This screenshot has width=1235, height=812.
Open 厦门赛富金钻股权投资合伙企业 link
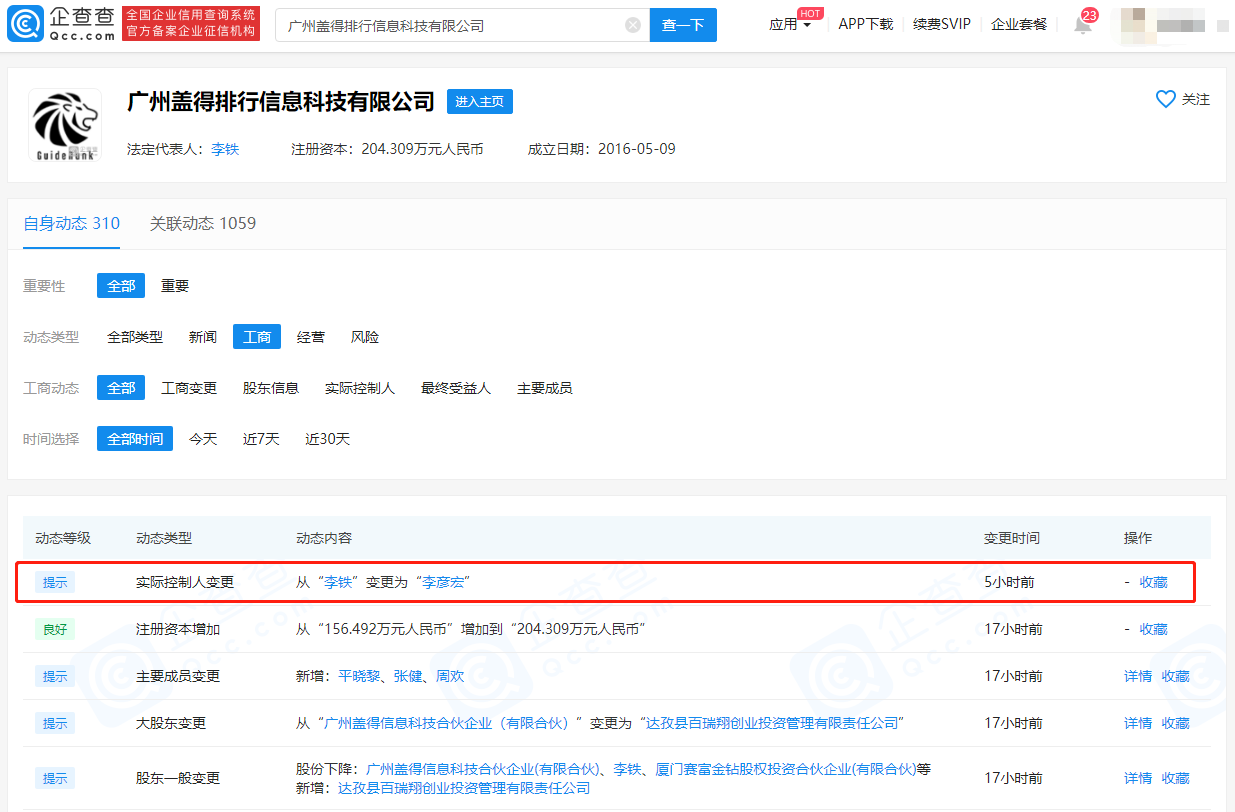click(x=787, y=769)
